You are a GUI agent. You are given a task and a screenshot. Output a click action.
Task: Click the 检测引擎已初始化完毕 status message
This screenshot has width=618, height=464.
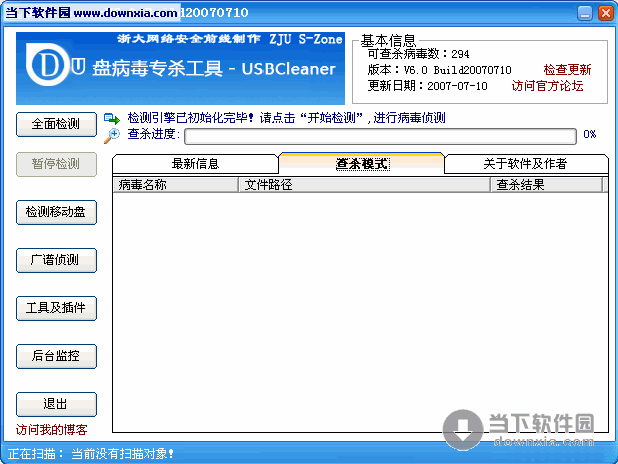pyautogui.click(x=287, y=118)
